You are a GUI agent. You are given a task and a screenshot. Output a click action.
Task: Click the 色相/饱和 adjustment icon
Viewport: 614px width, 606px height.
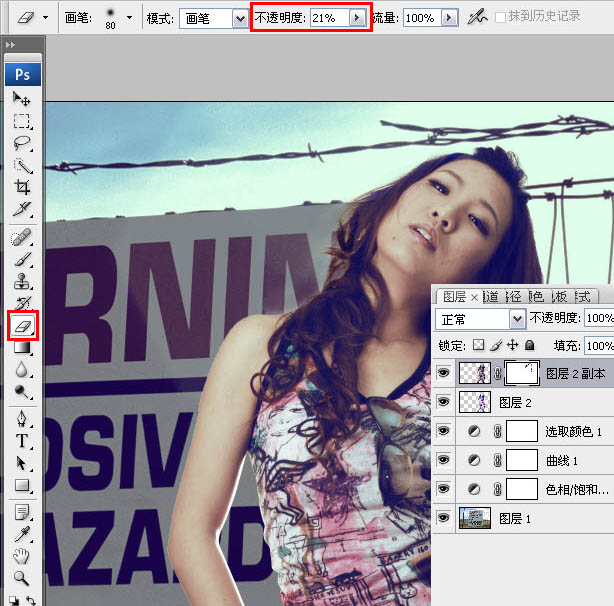point(474,489)
